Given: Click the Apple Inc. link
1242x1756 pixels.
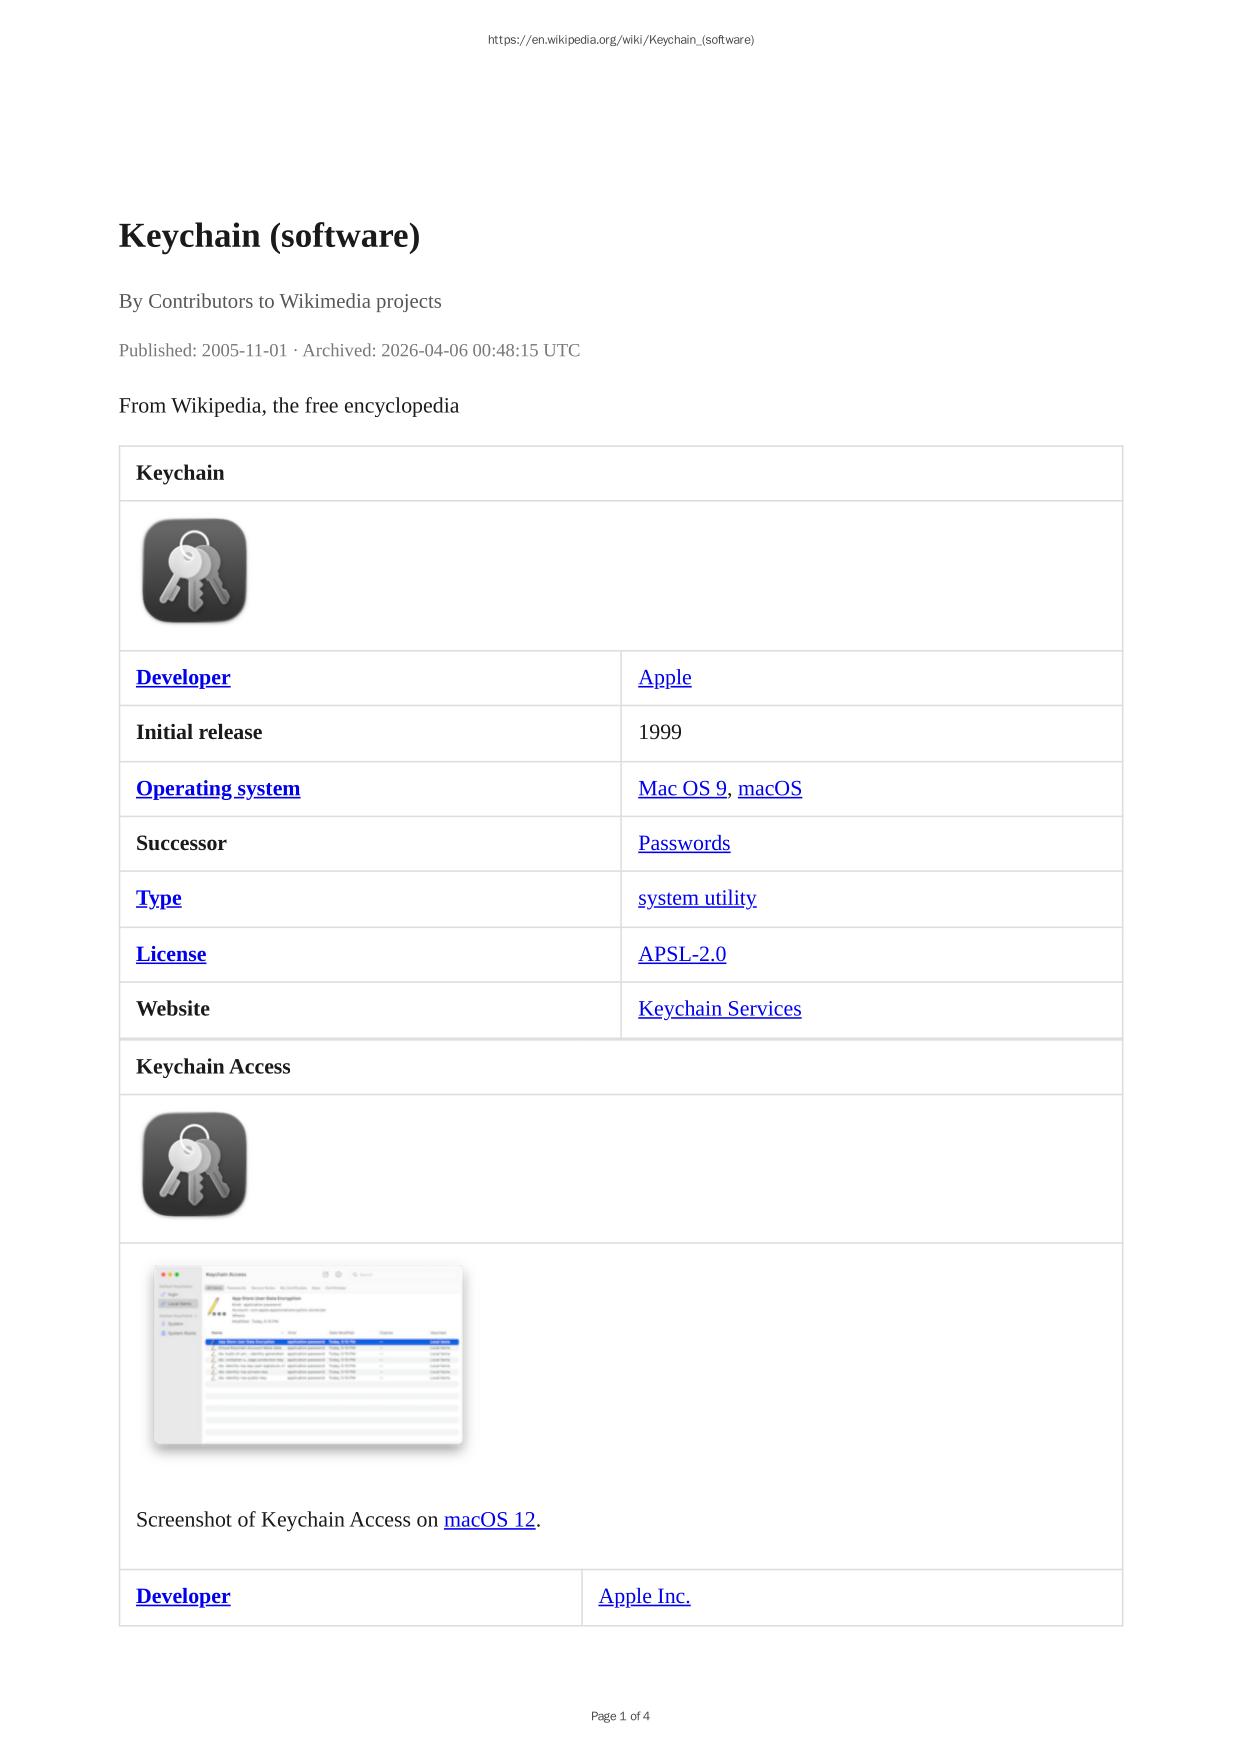Looking at the screenshot, I should [644, 1597].
